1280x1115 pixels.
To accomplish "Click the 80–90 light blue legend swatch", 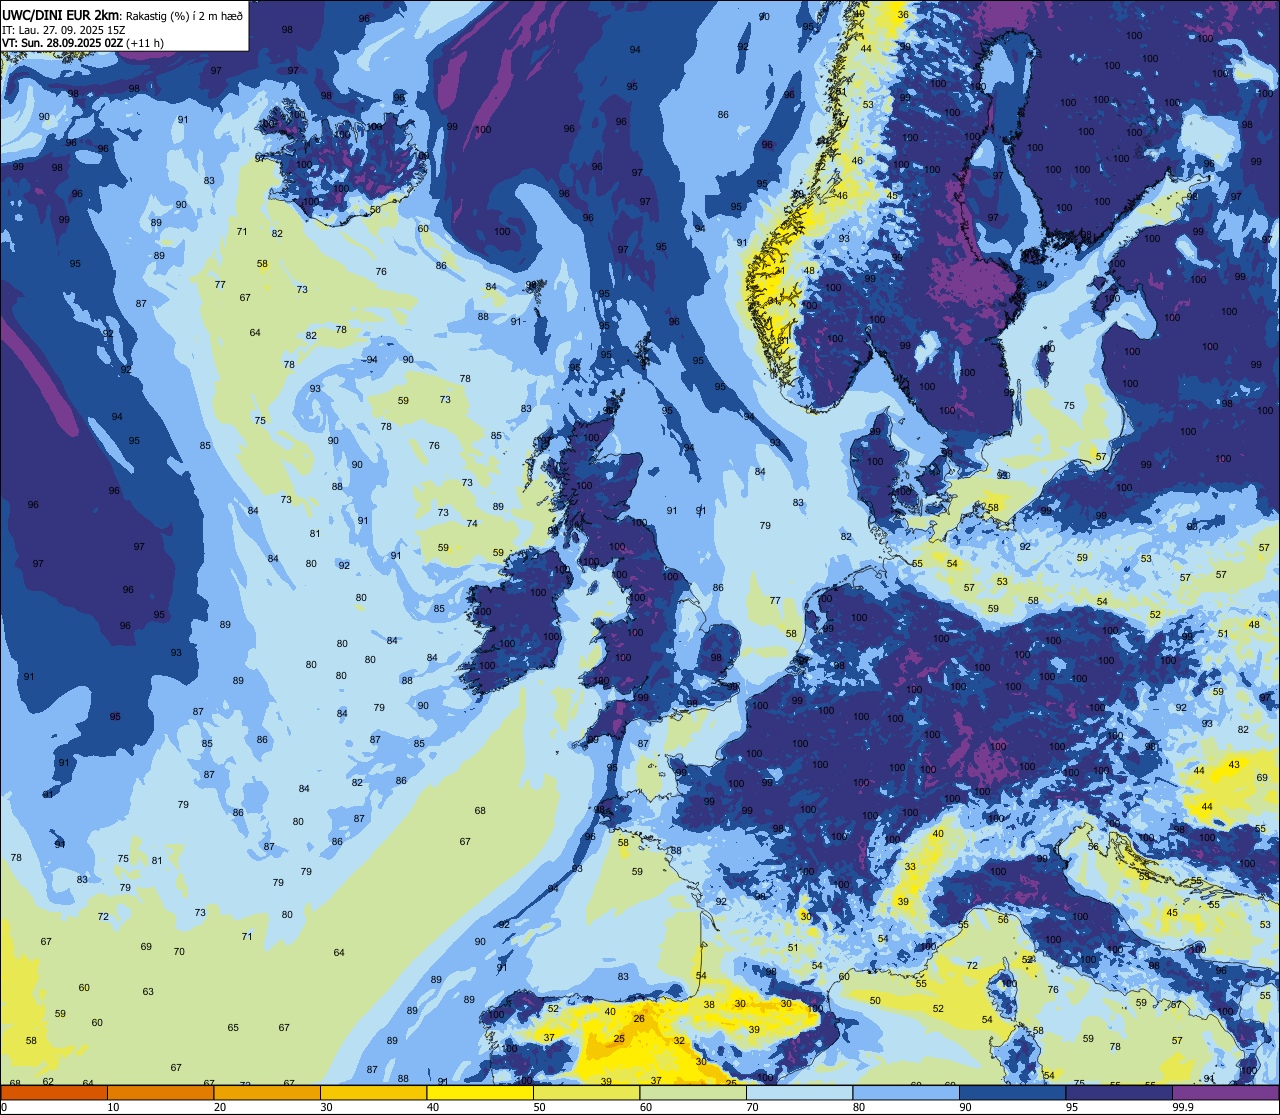I will pyautogui.click(x=906, y=1092).
